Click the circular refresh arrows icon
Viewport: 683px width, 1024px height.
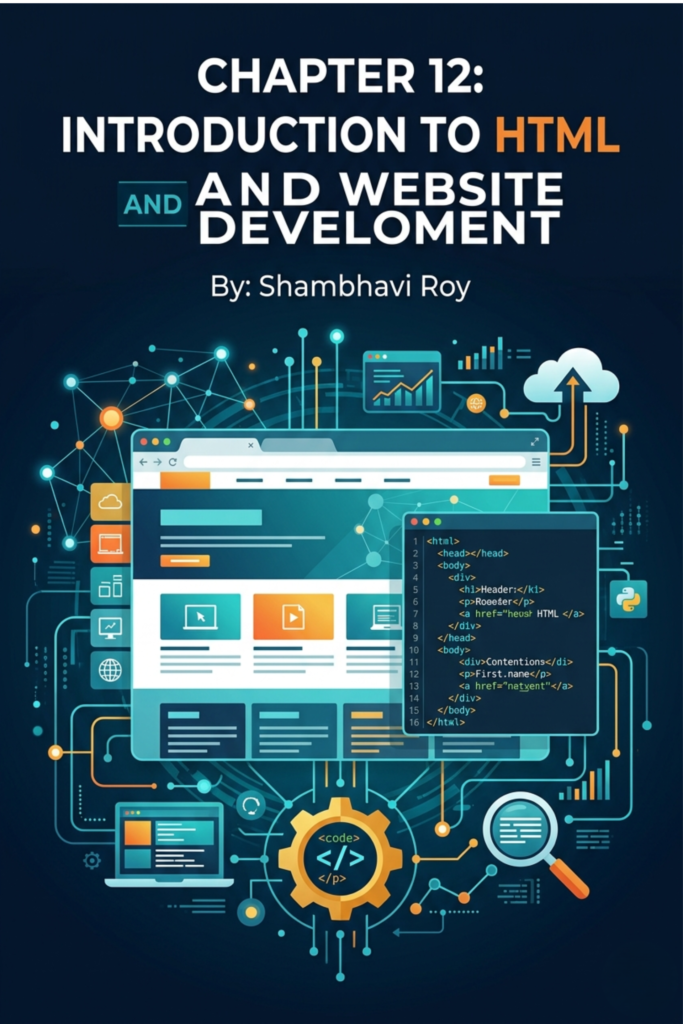point(250,806)
